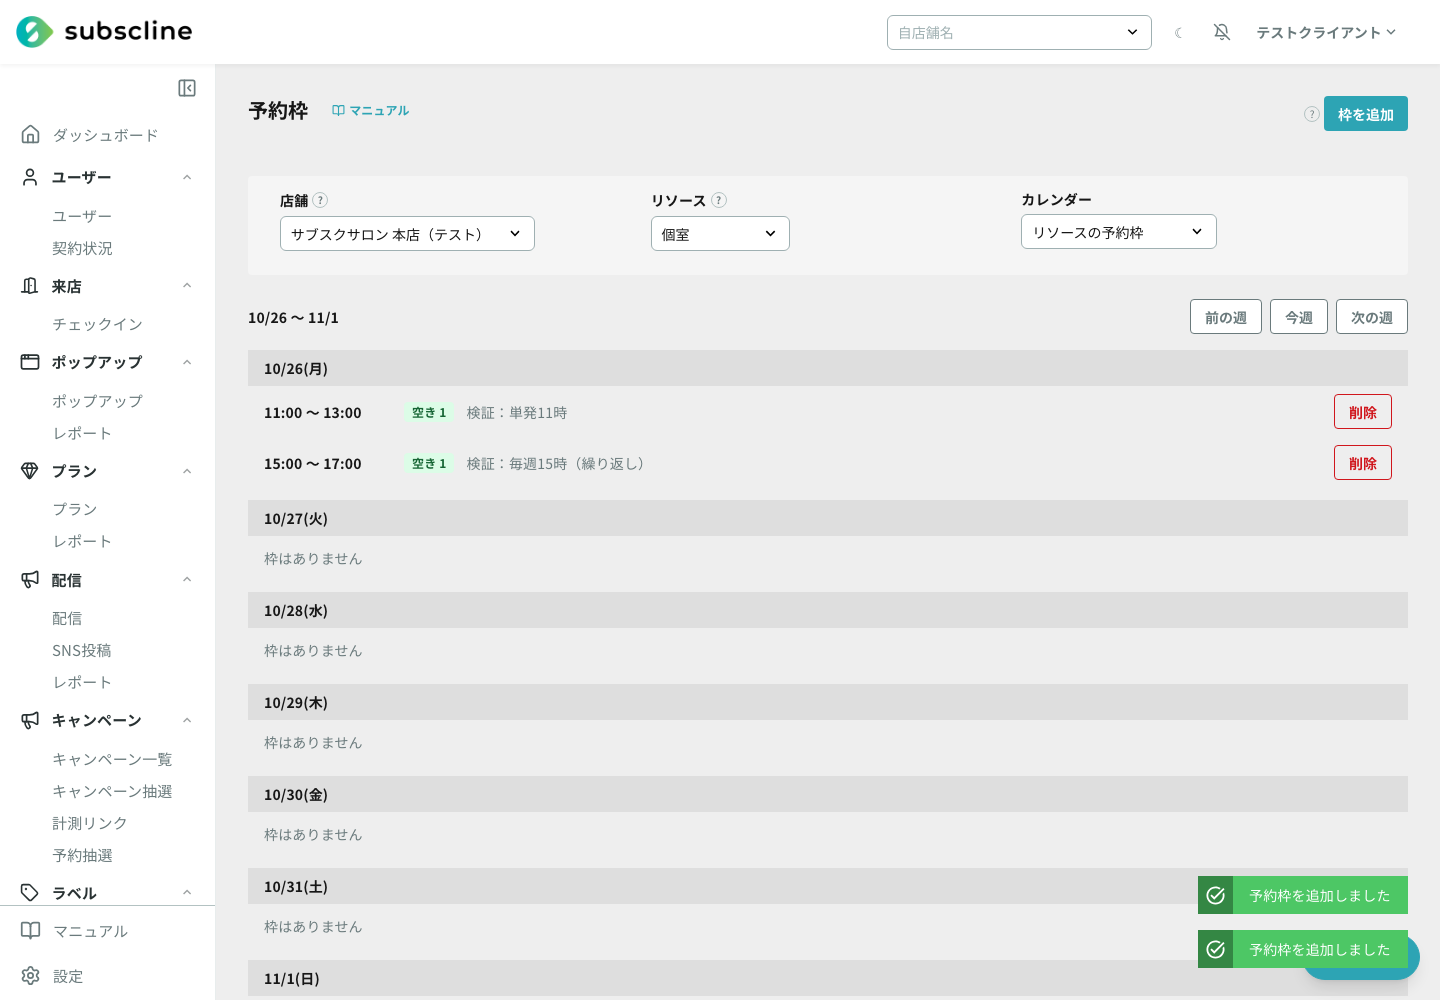The width and height of the screenshot is (1440, 1000).
Task: Collapse the 配信 section chevron
Action: (187, 579)
